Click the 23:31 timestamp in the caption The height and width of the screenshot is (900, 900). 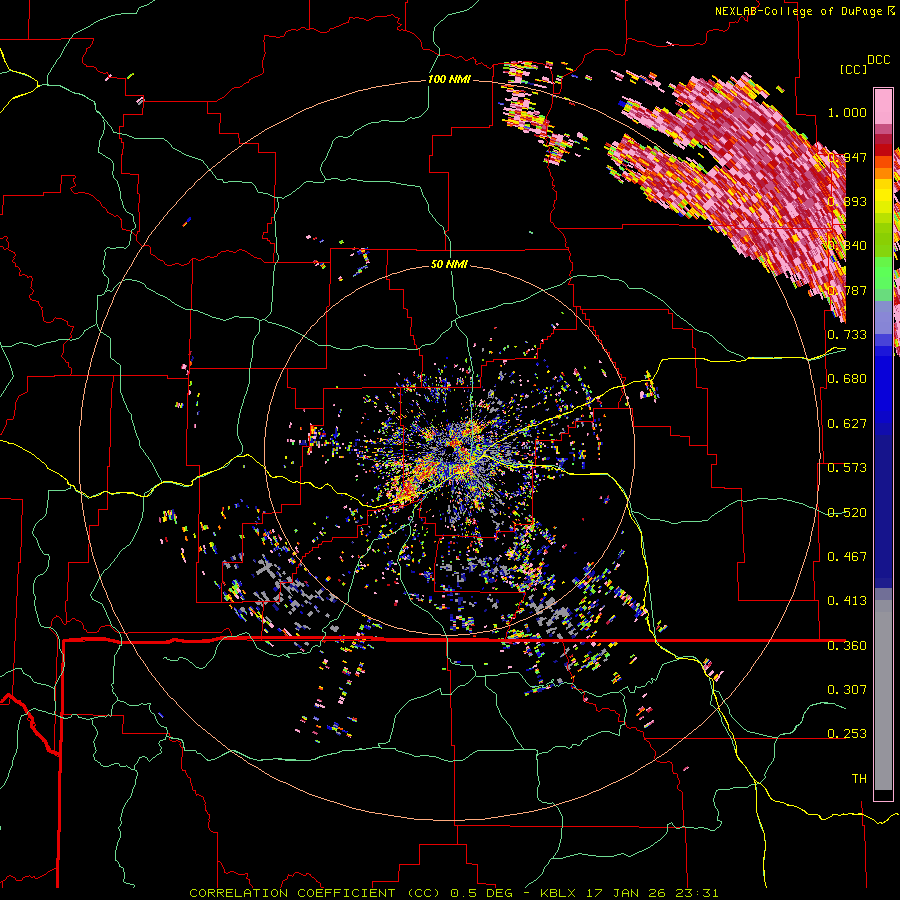696,893
